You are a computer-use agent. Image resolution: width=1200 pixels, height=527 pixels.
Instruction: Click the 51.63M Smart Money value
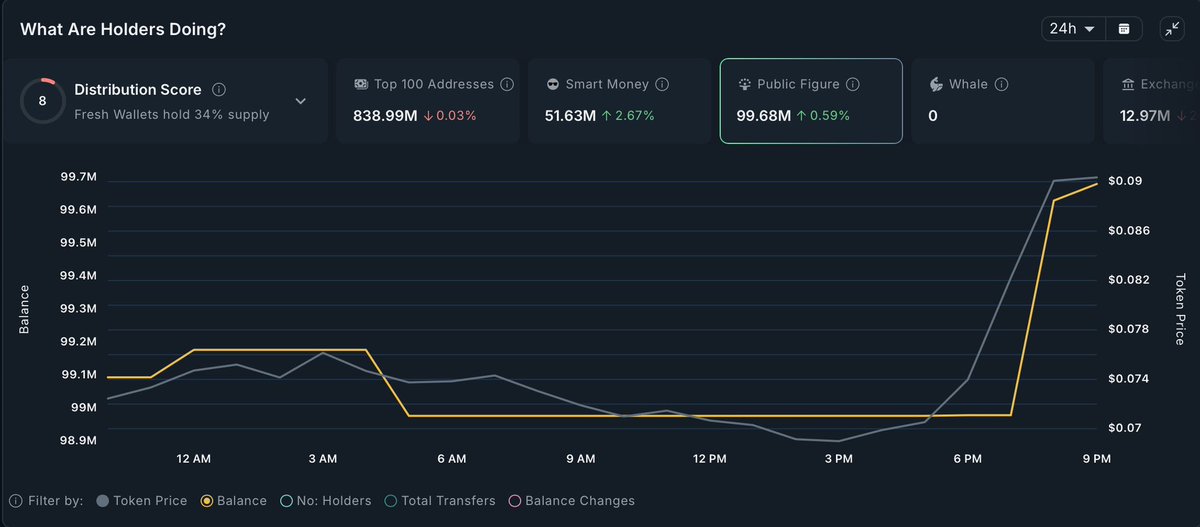click(570, 116)
